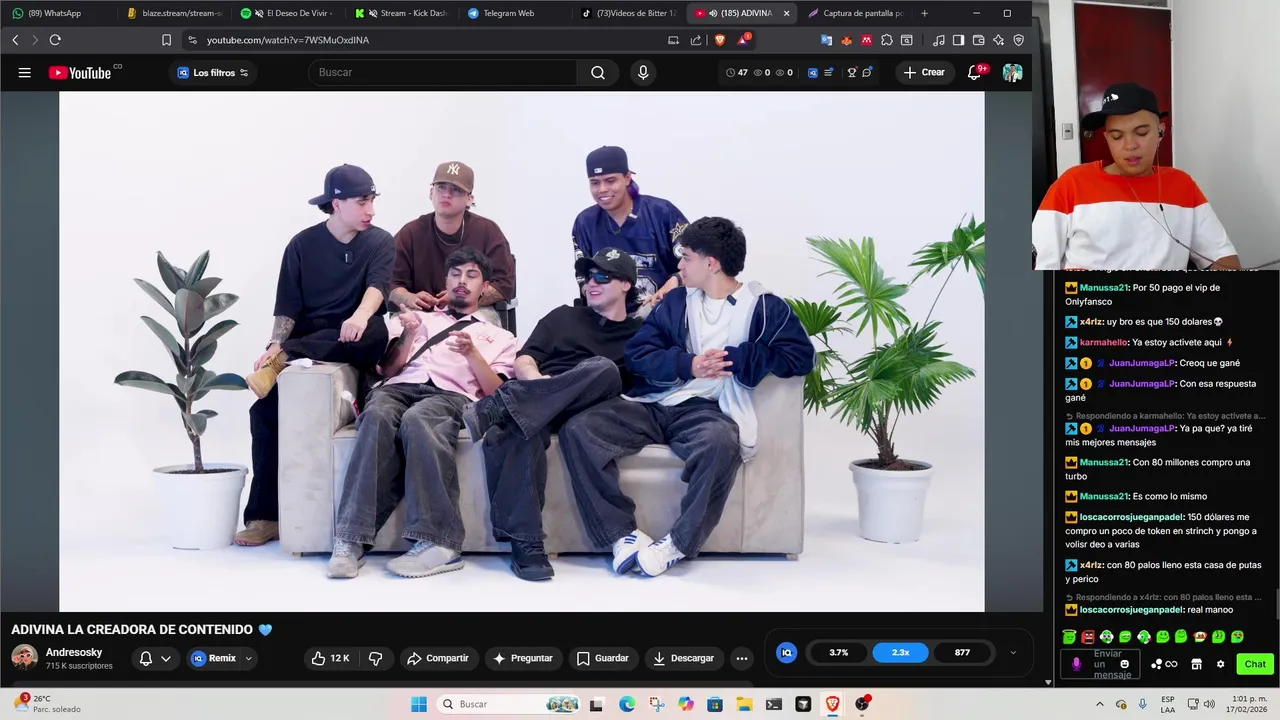Go to the YouTube home logo
The height and width of the screenshot is (720, 1280).
point(80,72)
